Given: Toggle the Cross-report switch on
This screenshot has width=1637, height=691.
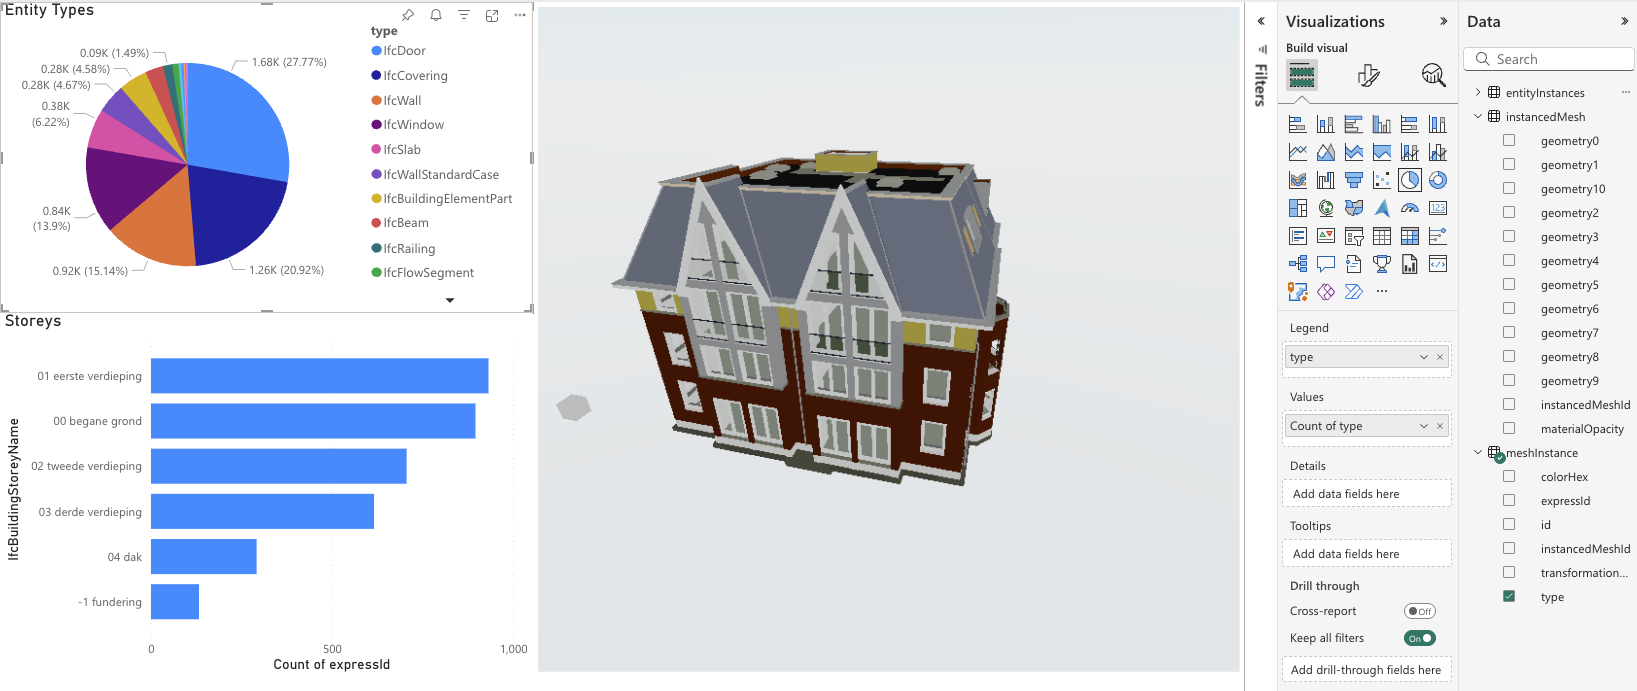Looking at the screenshot, I should tap(1419, 611).
